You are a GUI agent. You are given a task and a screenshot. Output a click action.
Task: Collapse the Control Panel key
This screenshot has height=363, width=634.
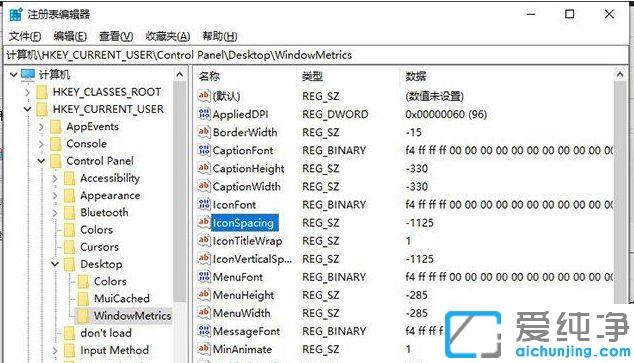pyautogui.click(x=41, y=161)
